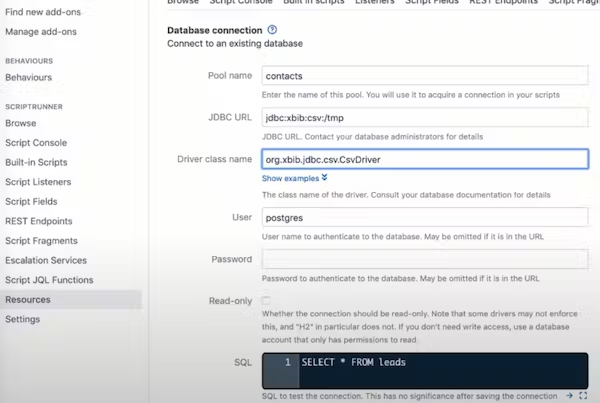The image size is (600, 403).
Task: Click the run SQL arrow icon
Action: [x=569, y=396]
